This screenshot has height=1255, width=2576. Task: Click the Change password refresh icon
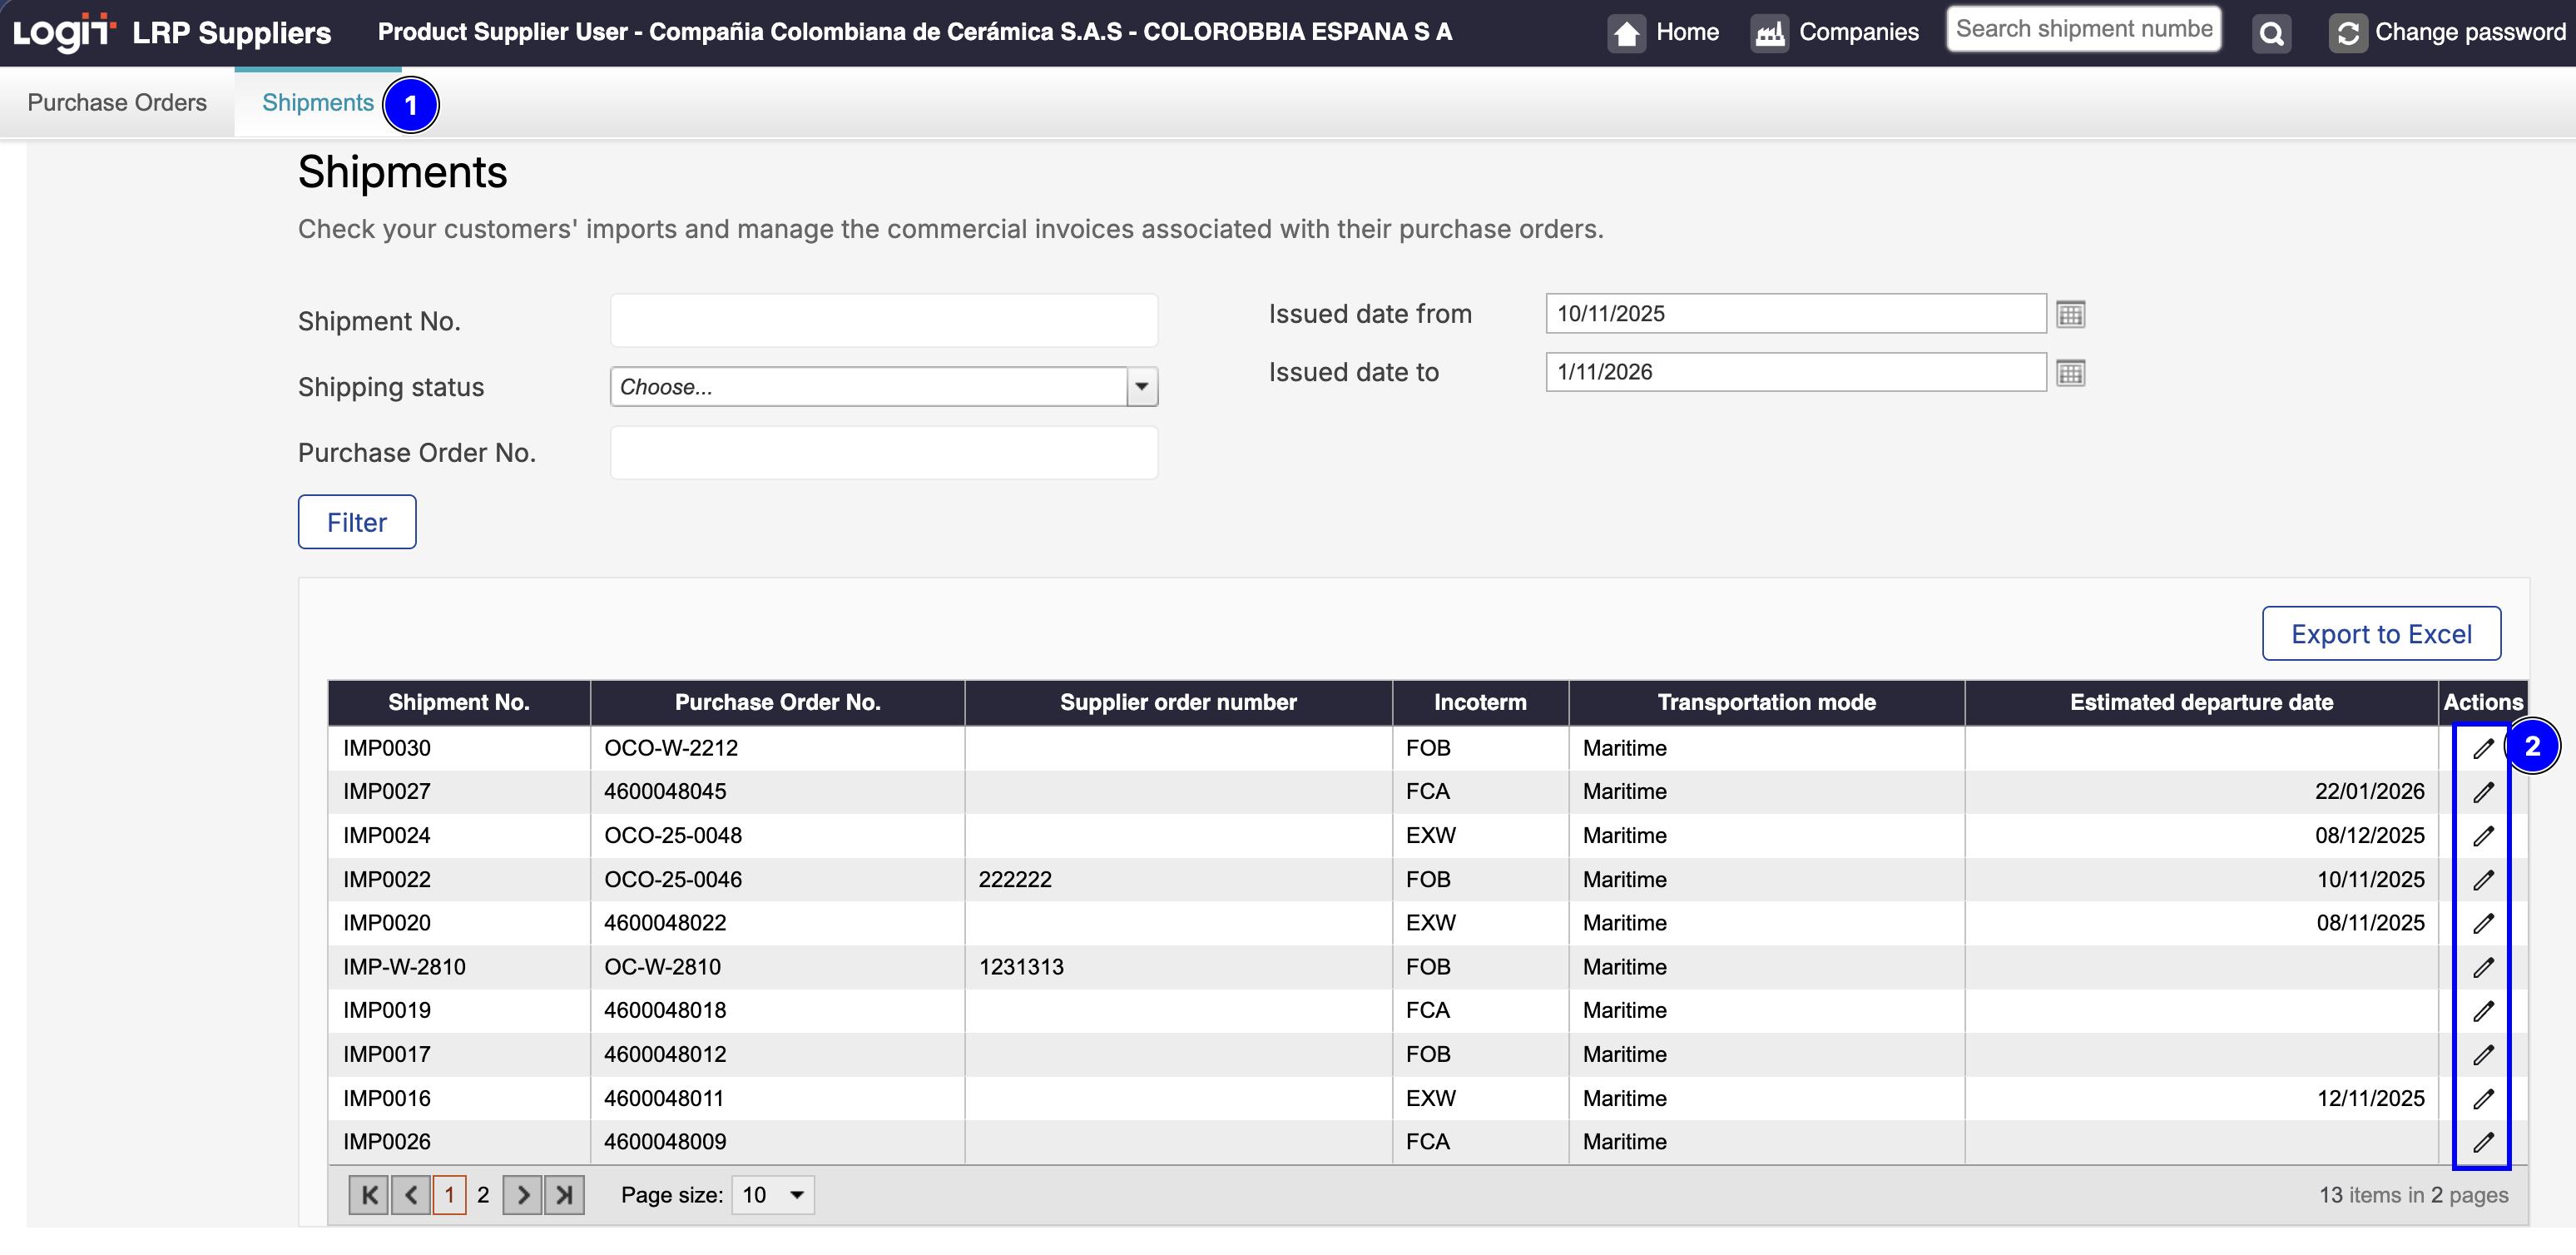2347,33
